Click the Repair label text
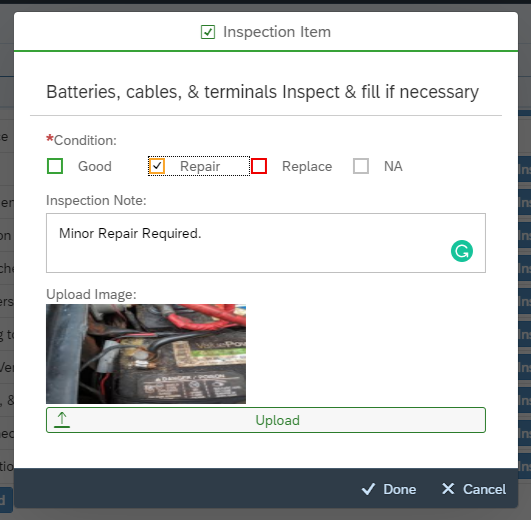Viewport: 531px width, 520px height. pos(200,167)
